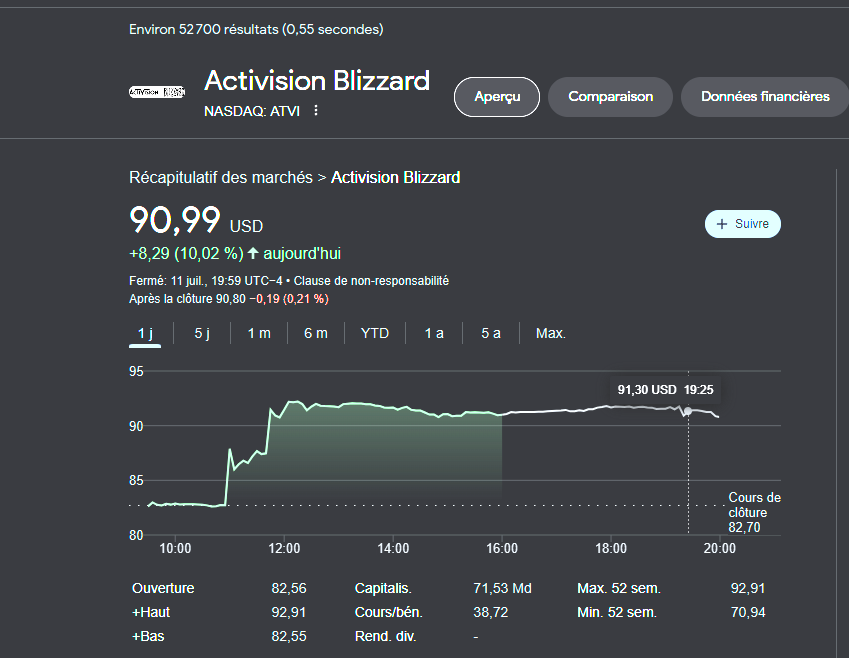The width and height of the screenshot is (849, 658).
Task: Click the Après la clôture 90,80 text
Action: click(x=187, y=299)
